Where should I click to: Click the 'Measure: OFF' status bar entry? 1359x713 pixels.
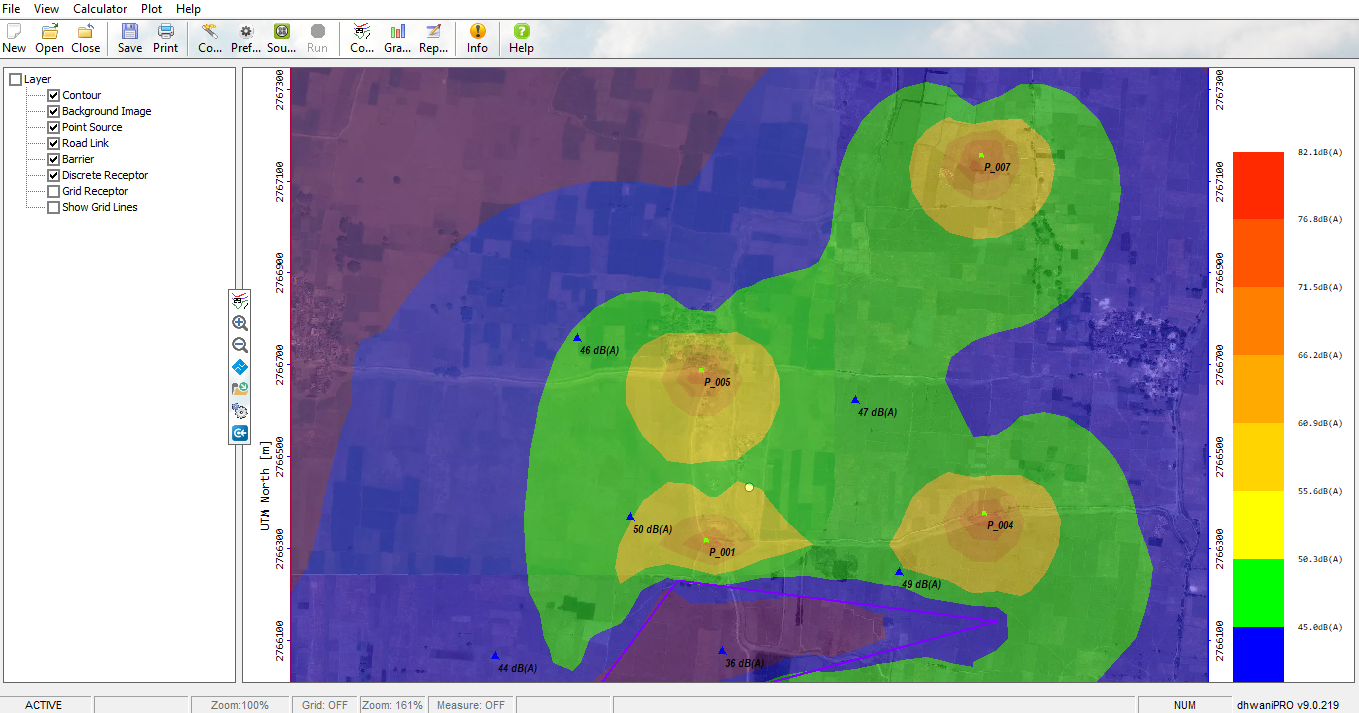click(x=470, y=705)
